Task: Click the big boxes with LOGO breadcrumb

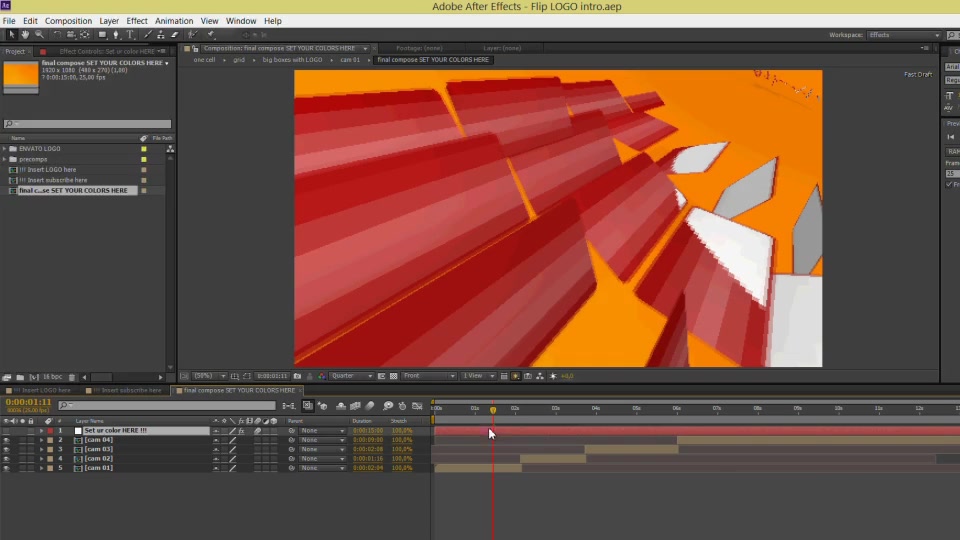Action: tap(292, 60)
